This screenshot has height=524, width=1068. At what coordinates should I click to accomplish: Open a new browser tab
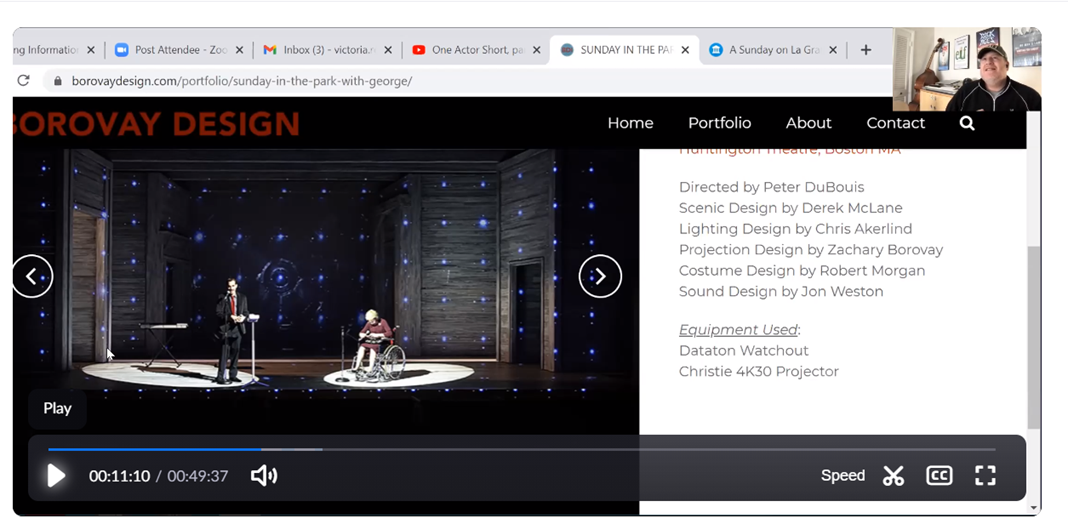(866, 50)
